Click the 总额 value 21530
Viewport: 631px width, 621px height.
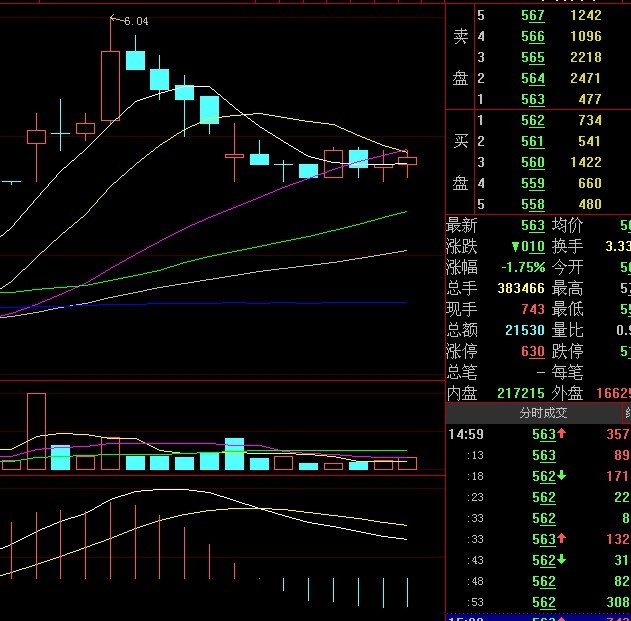pyautogui.click(x=525, y=330)
